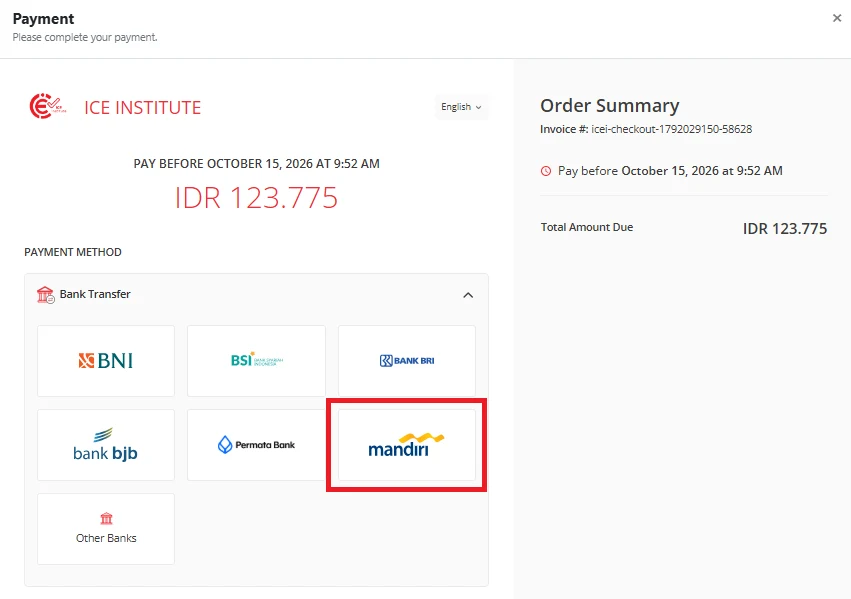
Task: Choose BSI as payment bank
Action: coord(256,361)
